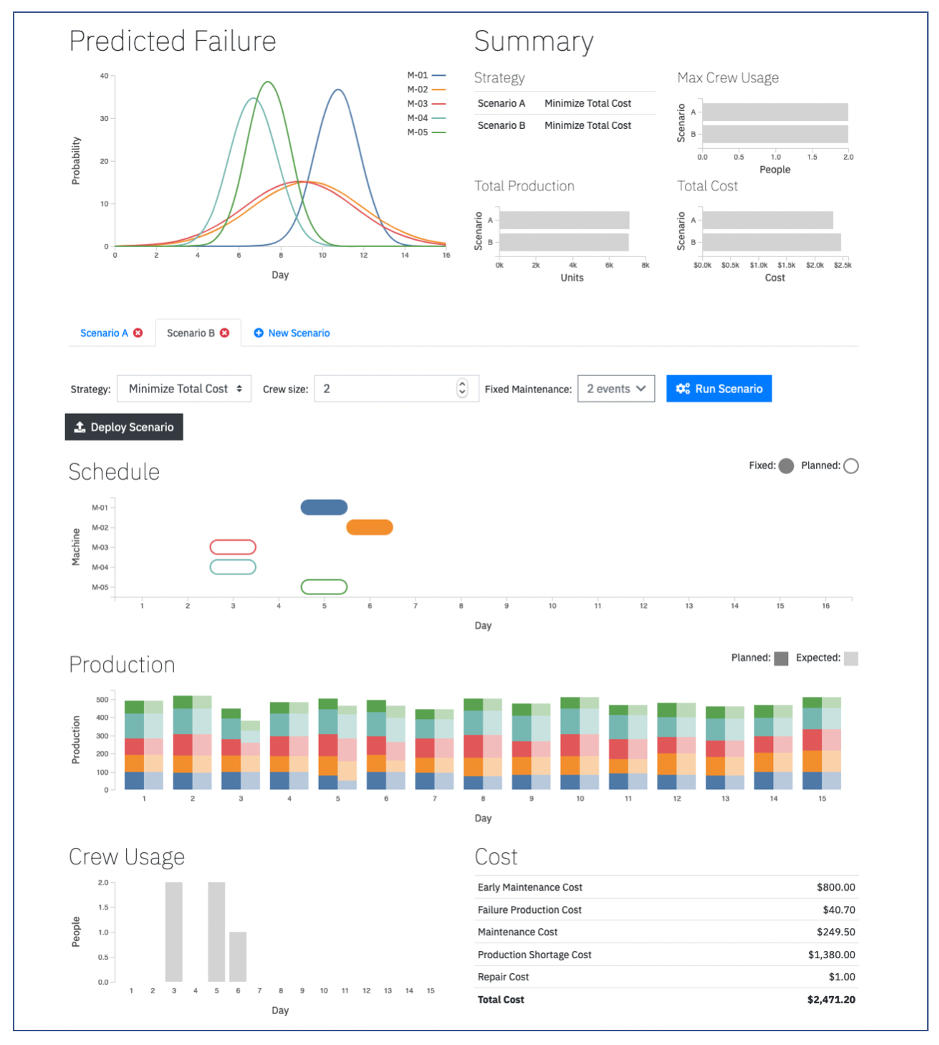This screenshot has height=1045, width=939.
Task: Click the Crew Usage section heading
Action: point(127,857)
